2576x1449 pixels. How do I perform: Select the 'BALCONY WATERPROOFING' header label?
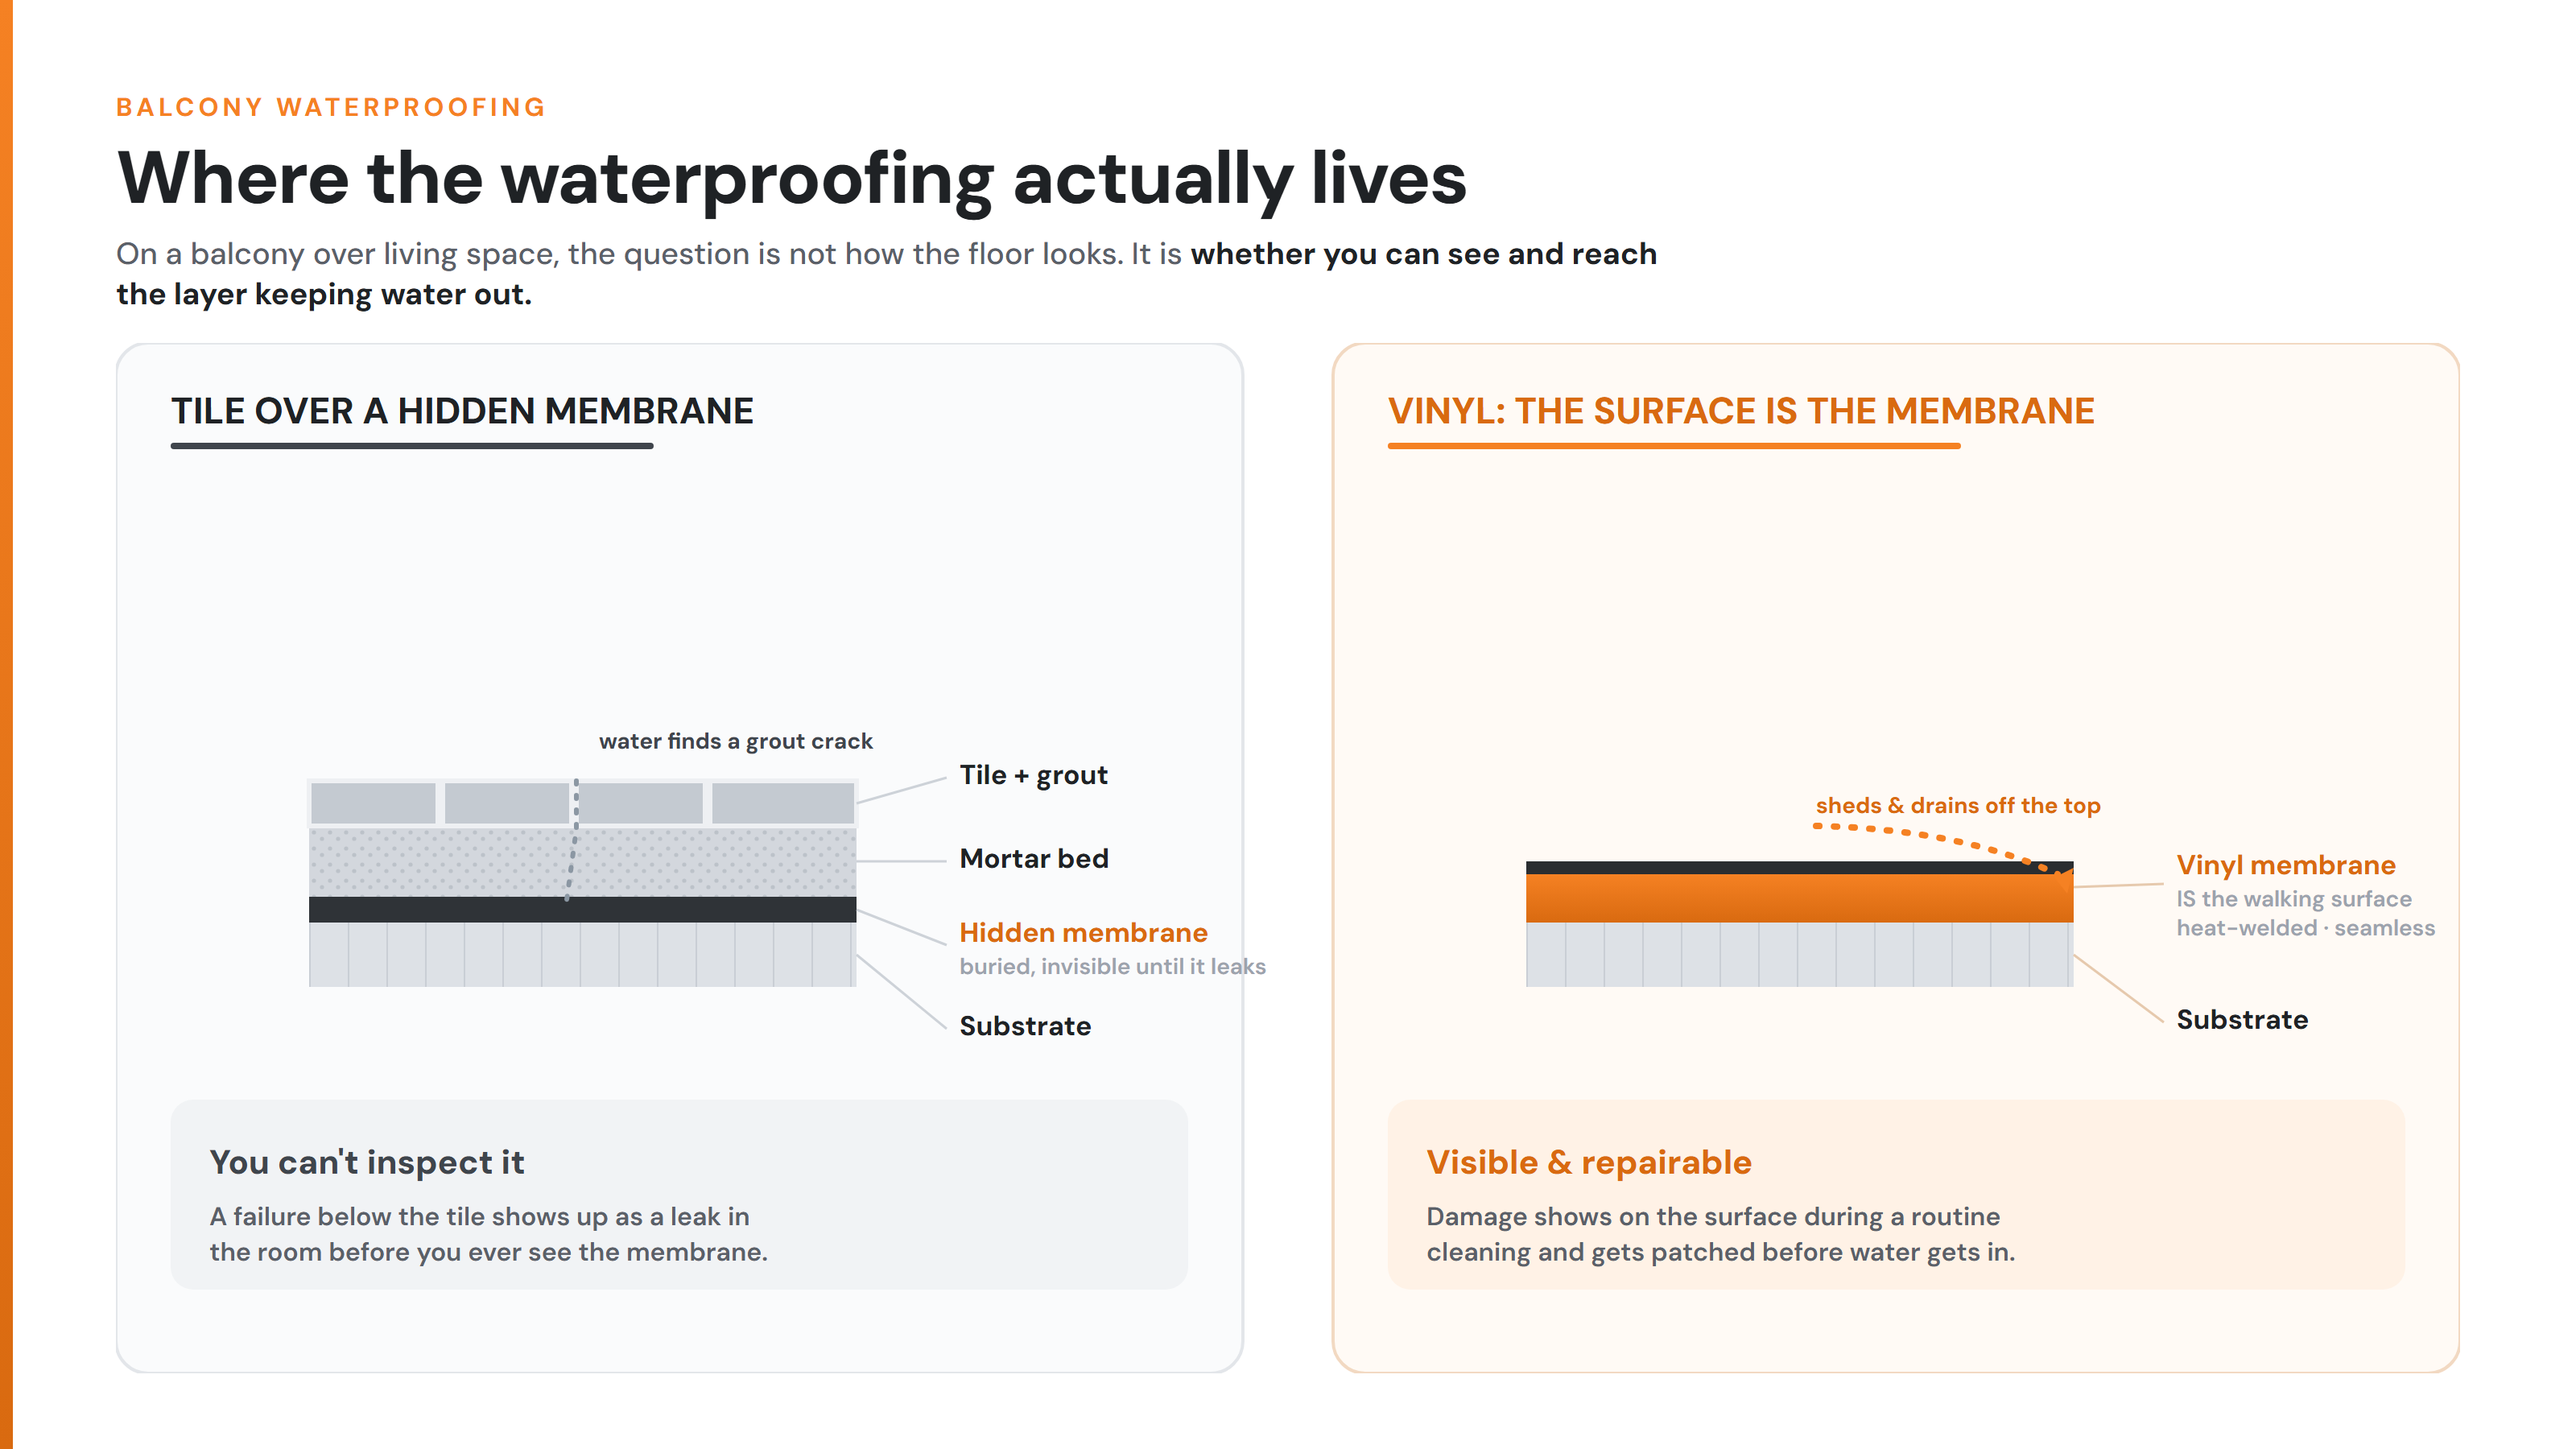[x=331, y=107]
